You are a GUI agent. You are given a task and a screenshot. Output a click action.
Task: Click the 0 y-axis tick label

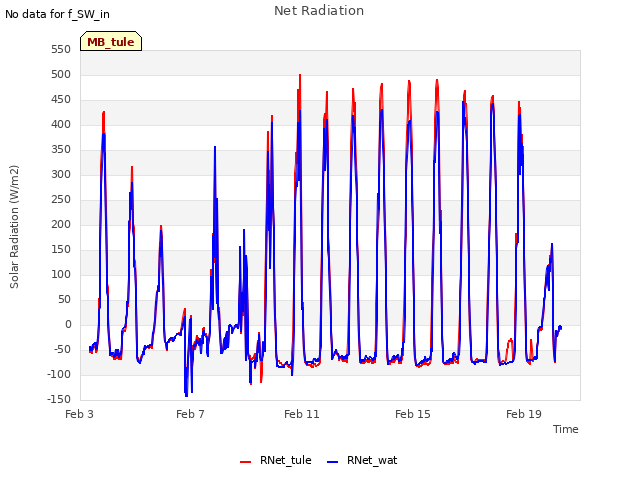[x=68, y=324]
